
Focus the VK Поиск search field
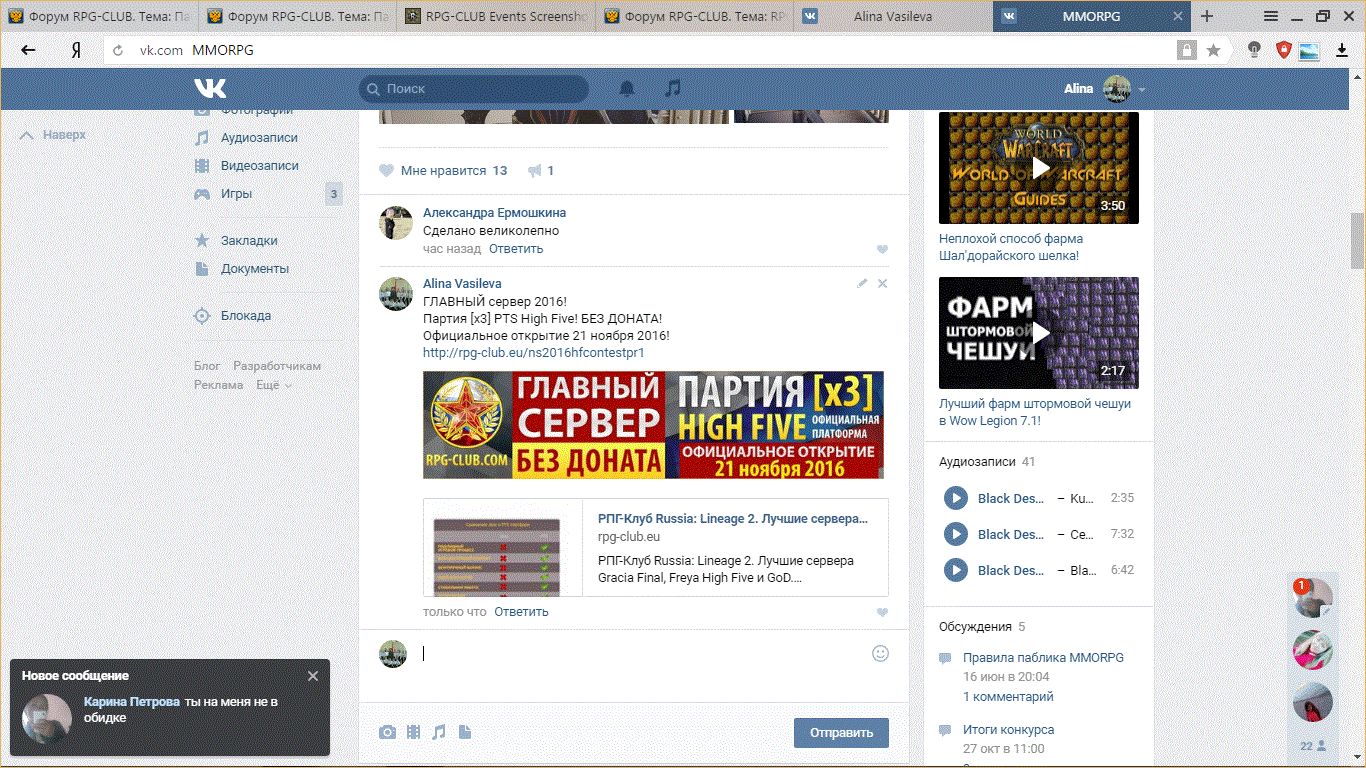[474, 89]
